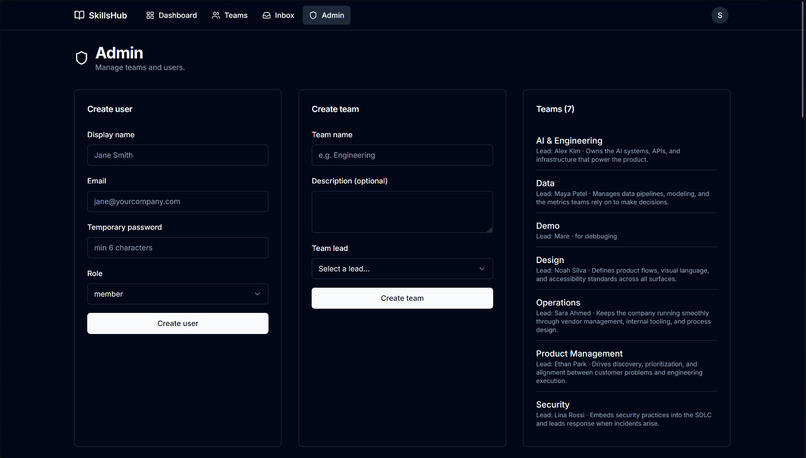Click the Team lead chevron arrow
The image size is (806, 458).
[x=482, y=269]
